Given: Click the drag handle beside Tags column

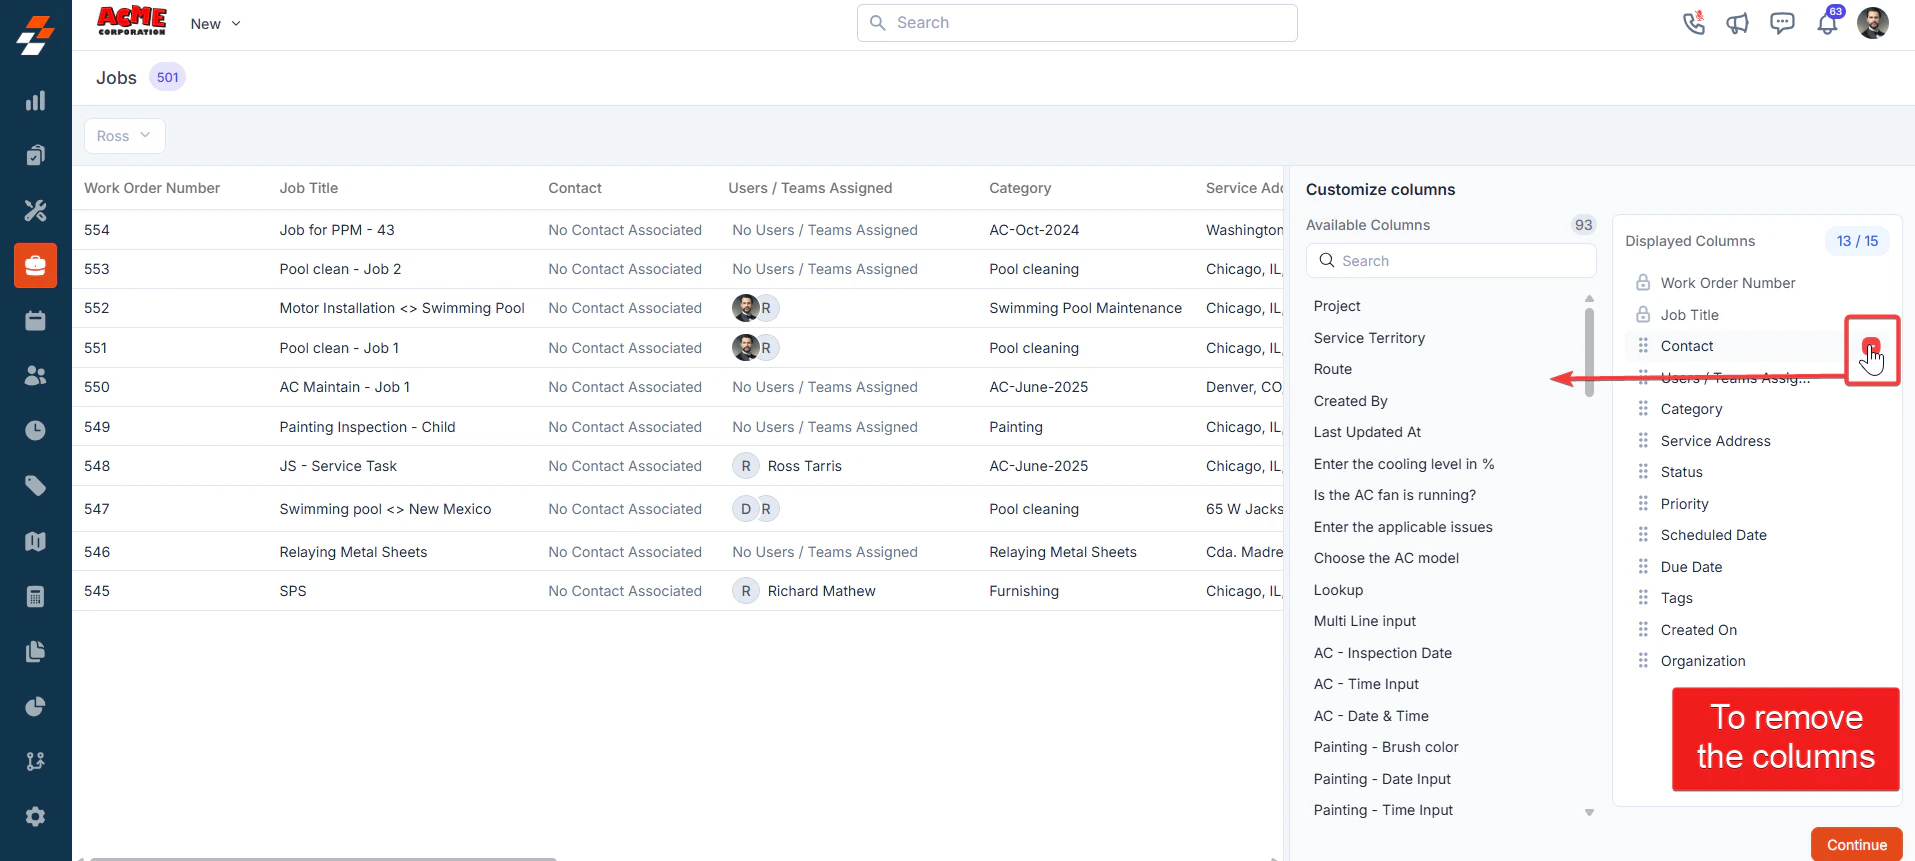Looking at the screenshot, I should coord(1643,598).
